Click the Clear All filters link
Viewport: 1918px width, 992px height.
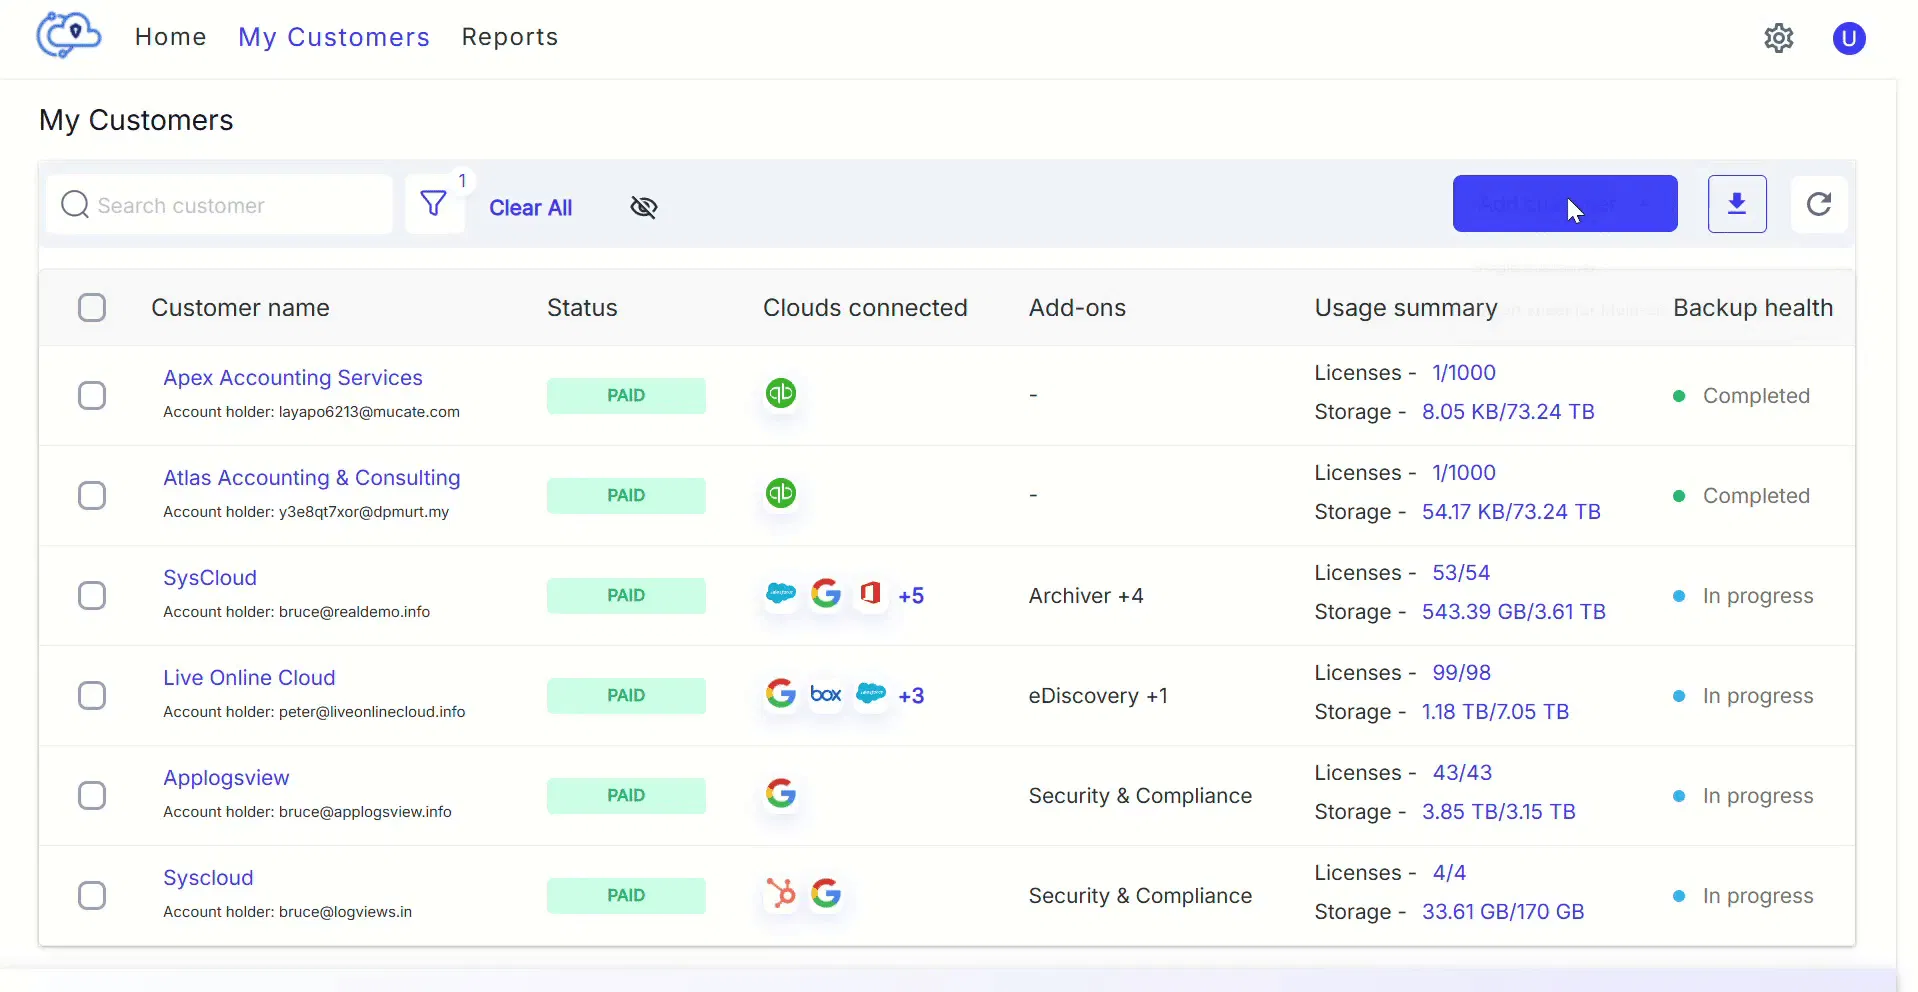(x=531, y=208)
